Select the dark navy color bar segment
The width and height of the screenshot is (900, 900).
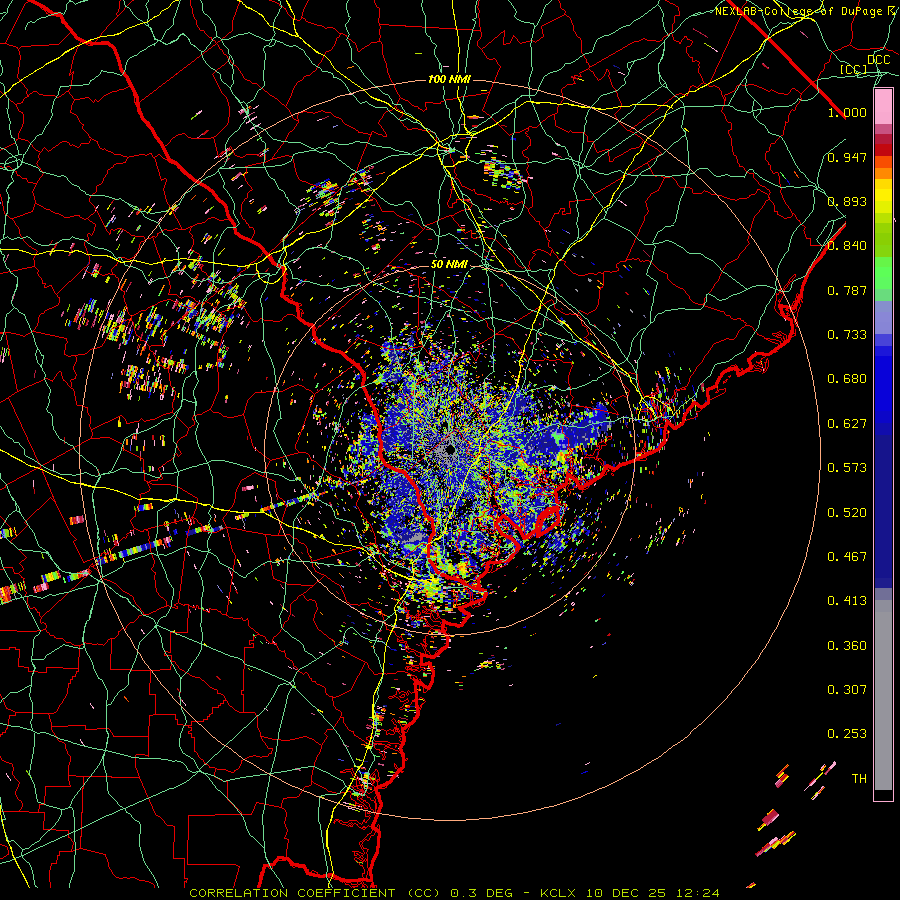[x=883, y=511]
